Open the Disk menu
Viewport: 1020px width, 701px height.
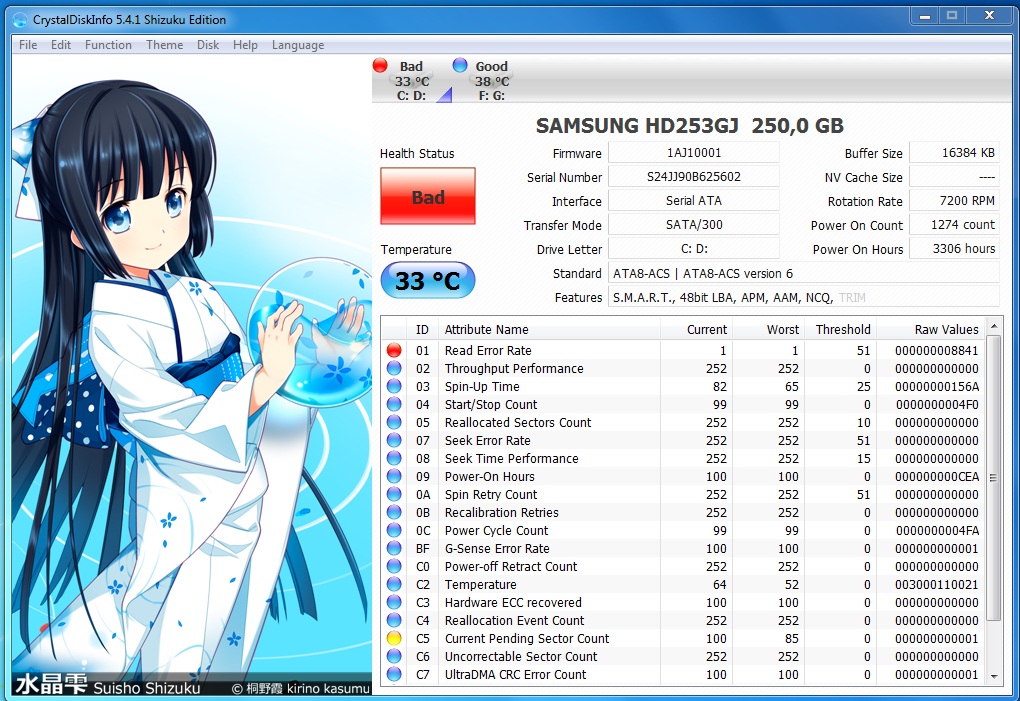click(x=208, y=45)
